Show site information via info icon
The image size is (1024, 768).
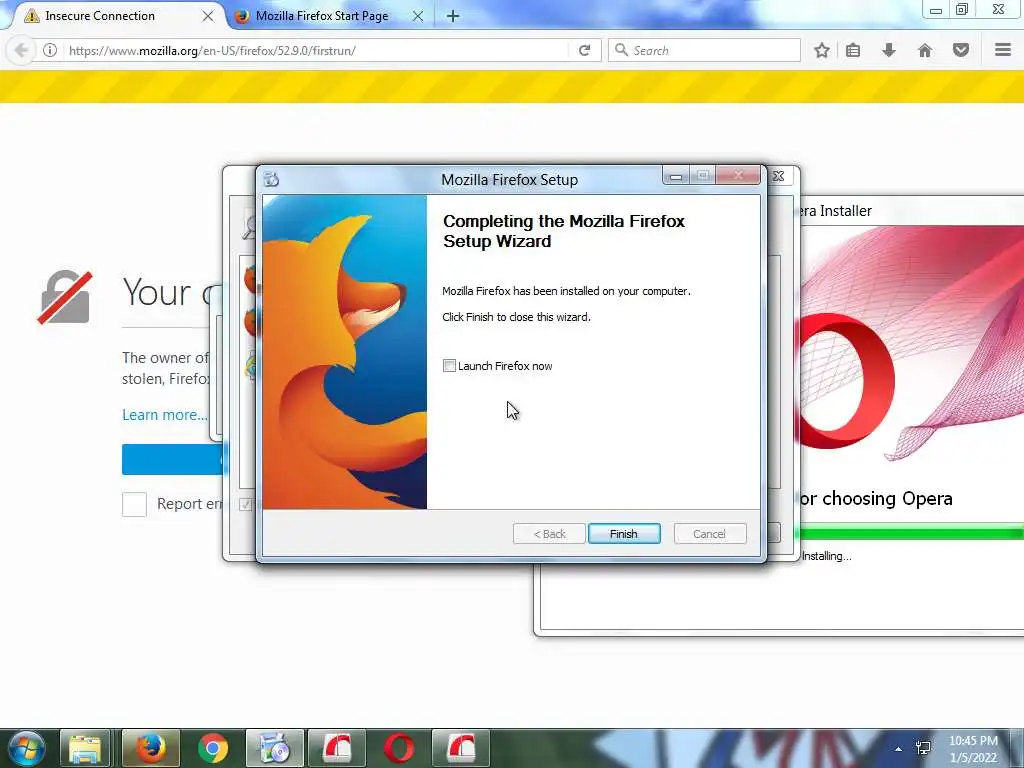click(x=50, y=50)
